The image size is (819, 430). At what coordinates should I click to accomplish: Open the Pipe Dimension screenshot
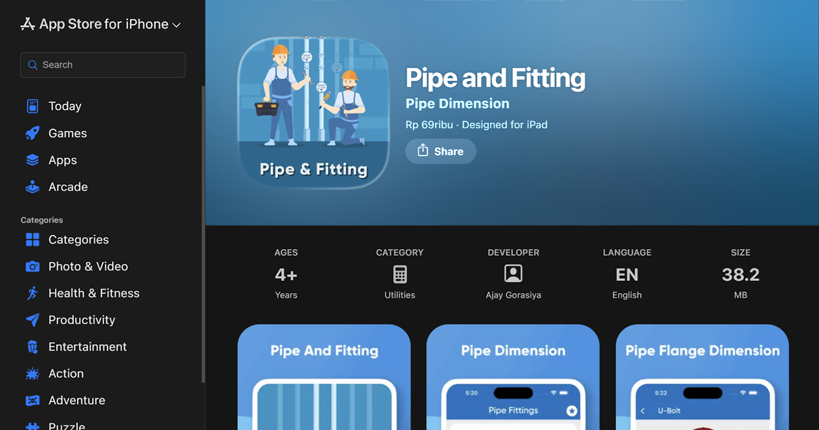[513, 377]
